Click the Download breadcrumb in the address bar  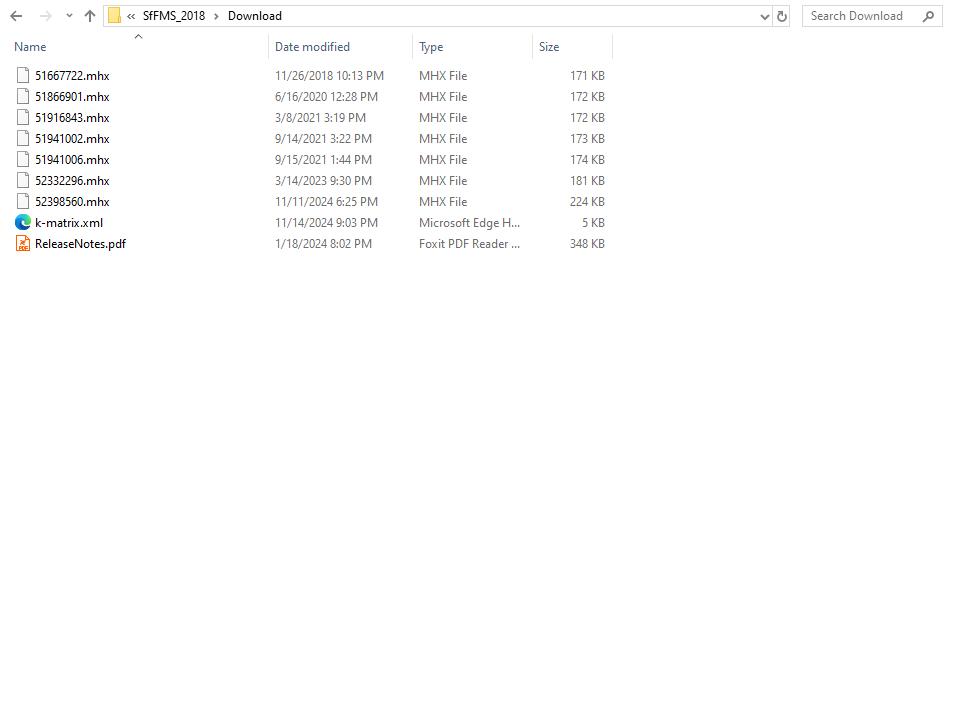click(254, 15)
